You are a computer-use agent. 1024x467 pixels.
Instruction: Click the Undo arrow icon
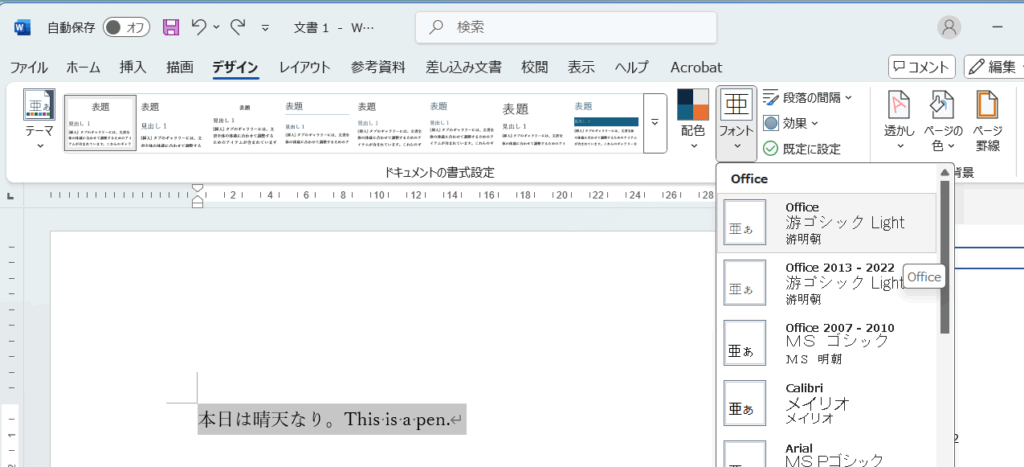click(x=201, y=27)
